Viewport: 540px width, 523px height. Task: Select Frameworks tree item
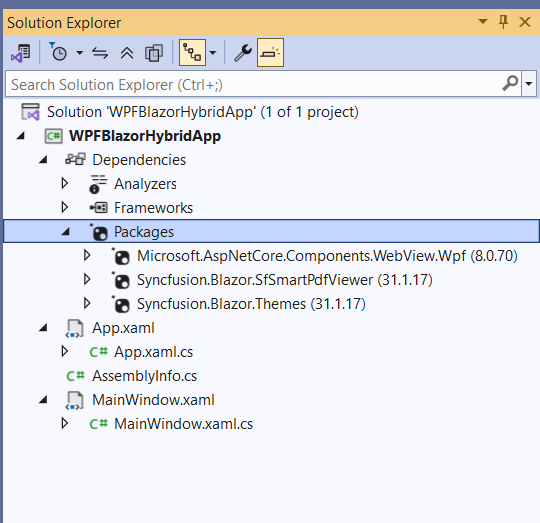point(154,208)
